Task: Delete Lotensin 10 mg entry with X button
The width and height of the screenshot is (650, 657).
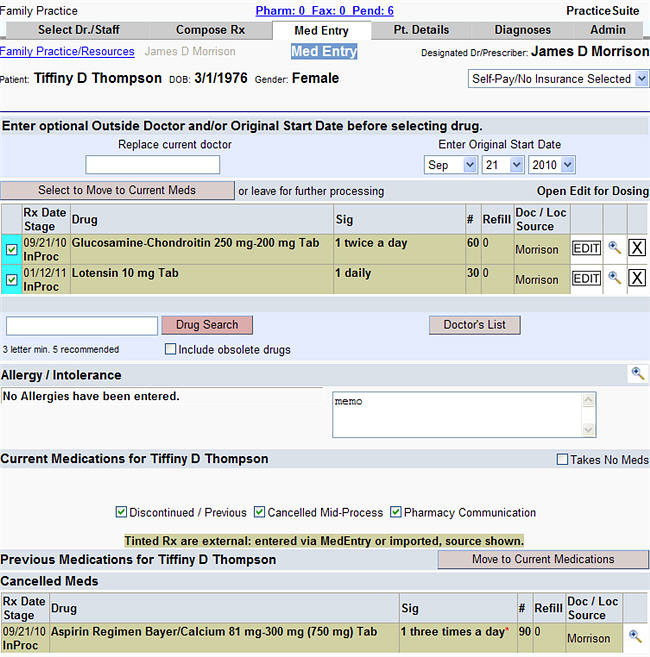Action: click(637, 278)
